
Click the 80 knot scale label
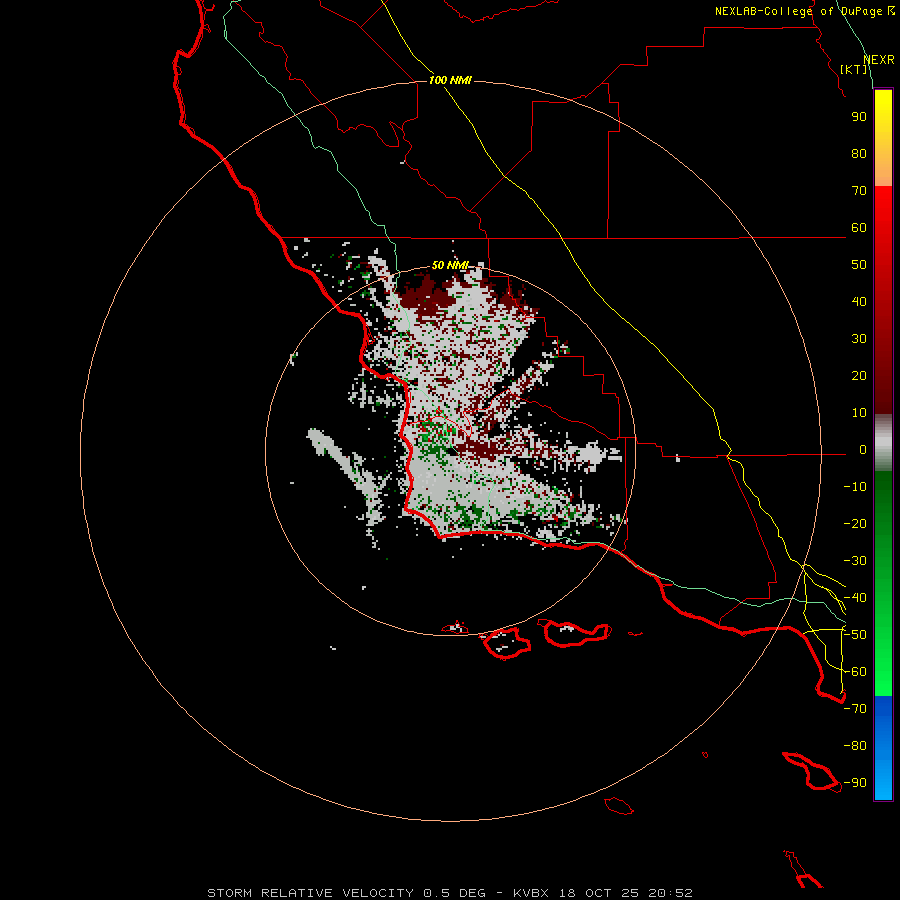[x=859, y=153]
